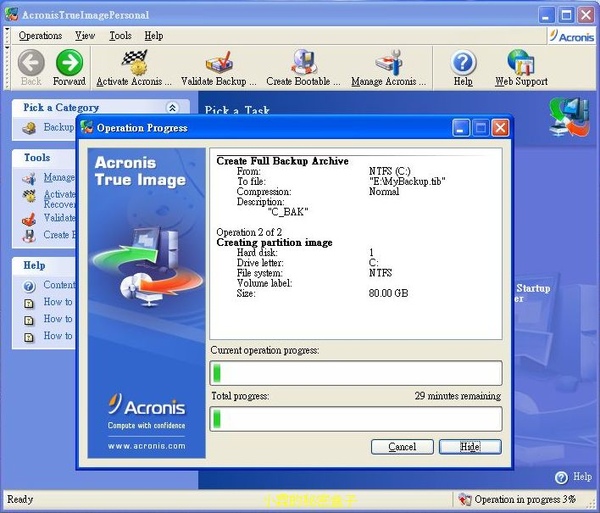Click the "C_BAK" description text
Viewport: 600px width, 513px height.
pyautogui.click(x=288, y=212)
